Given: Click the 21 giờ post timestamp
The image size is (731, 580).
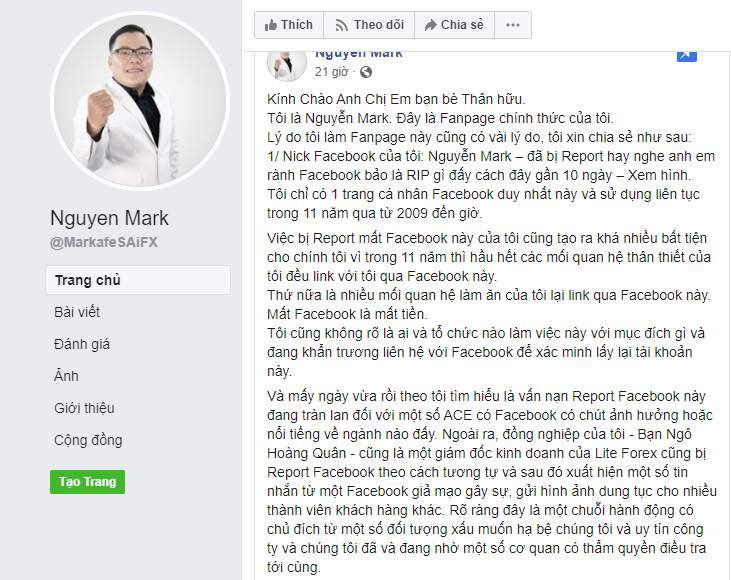Looking at the screenshot, I should click(331, 72).
